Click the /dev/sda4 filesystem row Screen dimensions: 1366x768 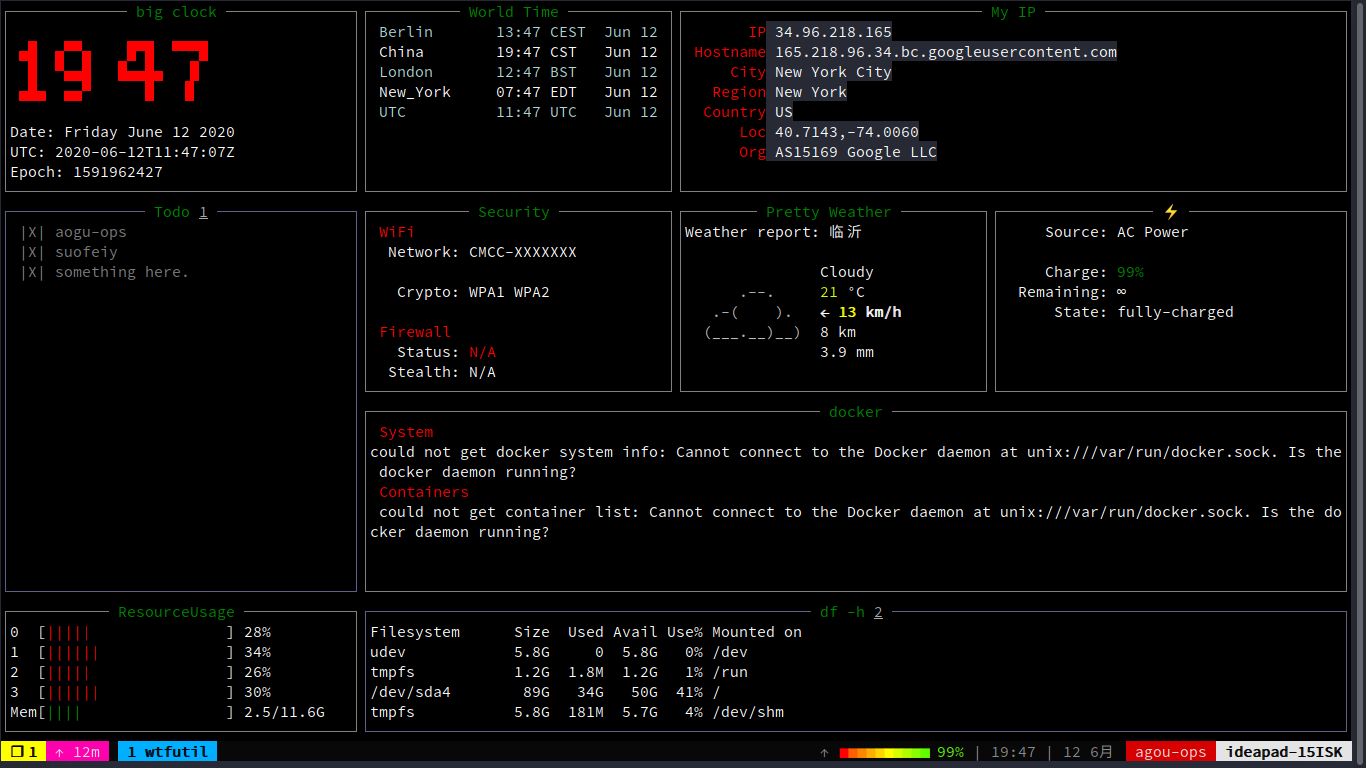tap(545, 692)
